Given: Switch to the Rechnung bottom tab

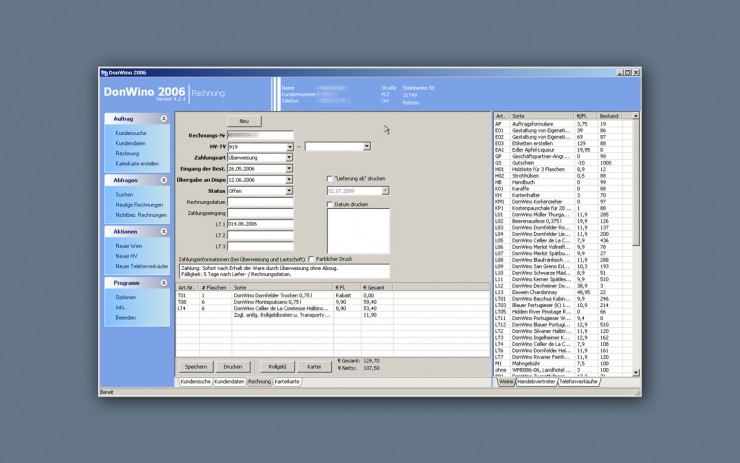Looking at the screenshot, I should tap(260, 382).
